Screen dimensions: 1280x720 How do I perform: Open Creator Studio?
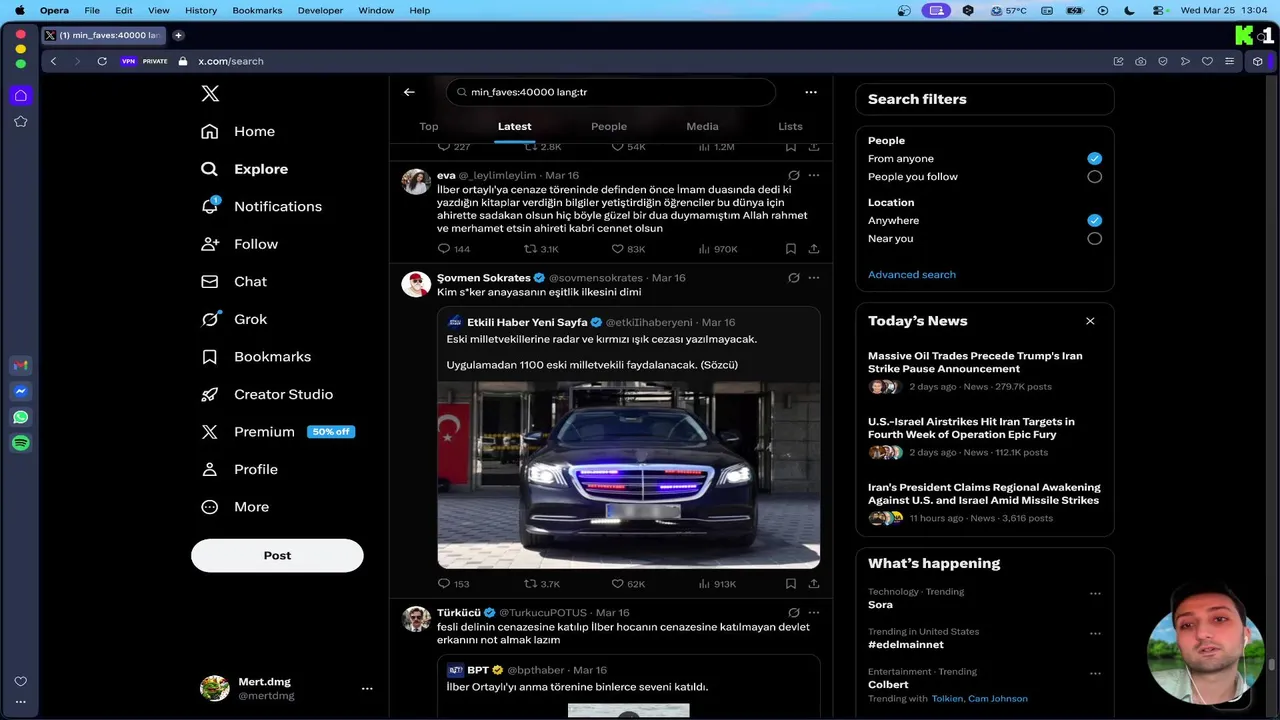click(267, 394)
